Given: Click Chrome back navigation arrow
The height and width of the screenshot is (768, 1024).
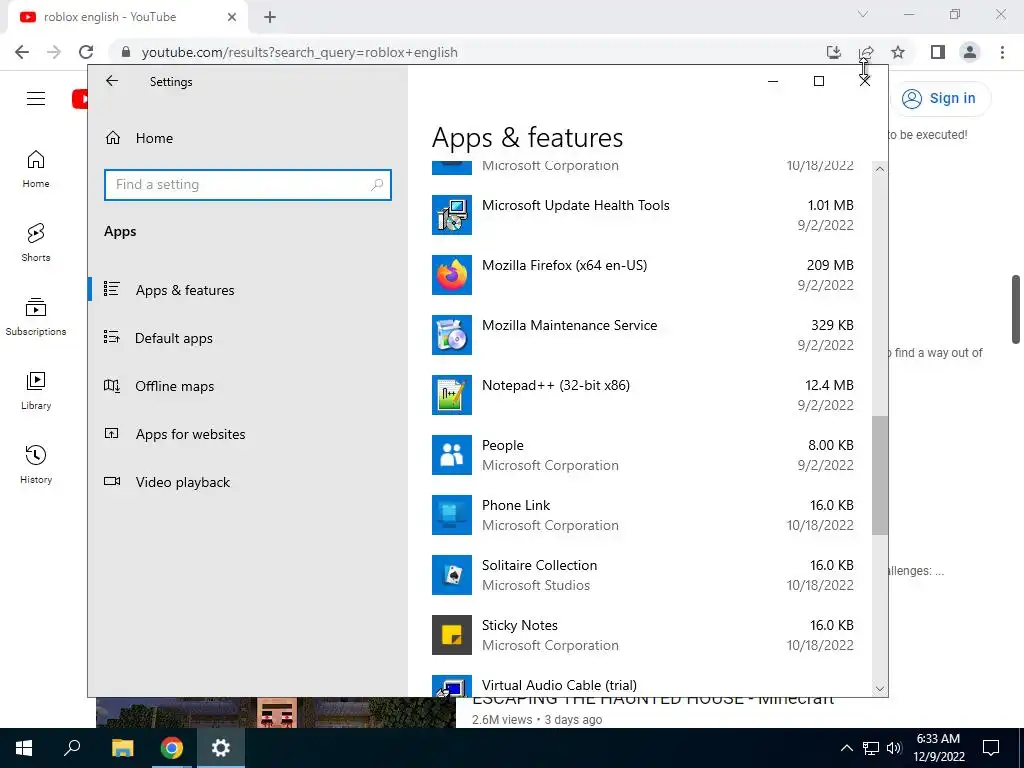Looking at the screenshot, I should click(x=22, y=52).
